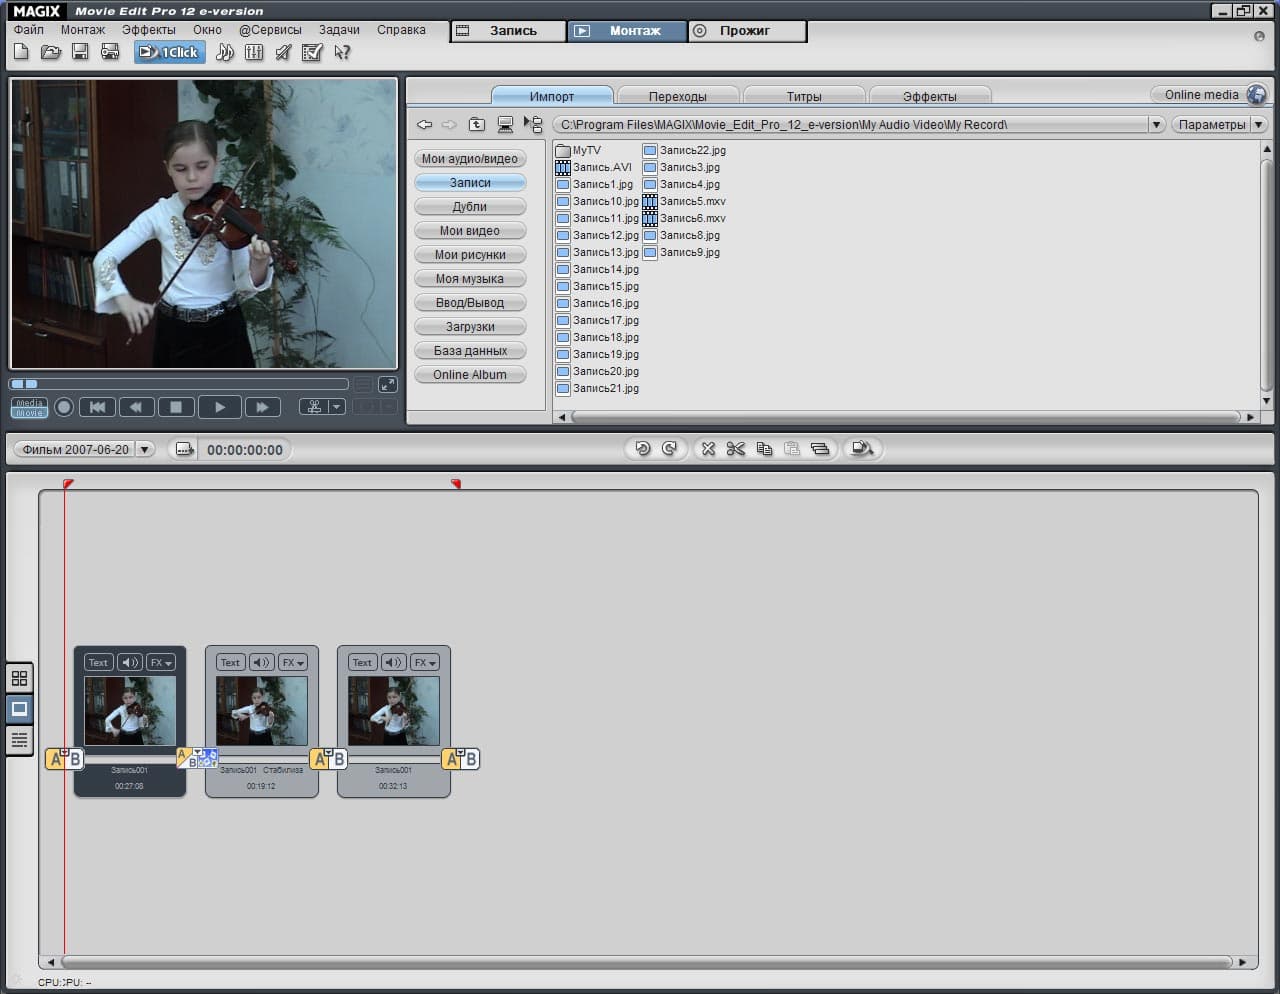Click the scissors cut icon
Image resolution: width=1280 pixels, height=994 pixels.
(x=736, y=449)
